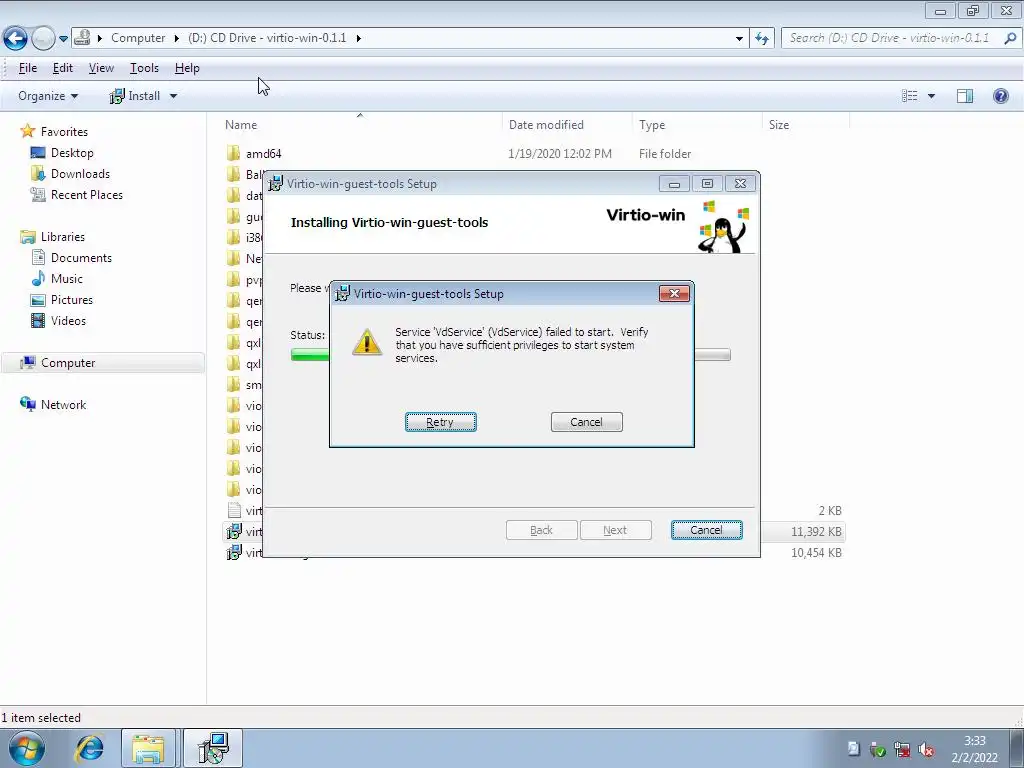Click 'Computer' in the address breadcrumb

coord(138,38)
